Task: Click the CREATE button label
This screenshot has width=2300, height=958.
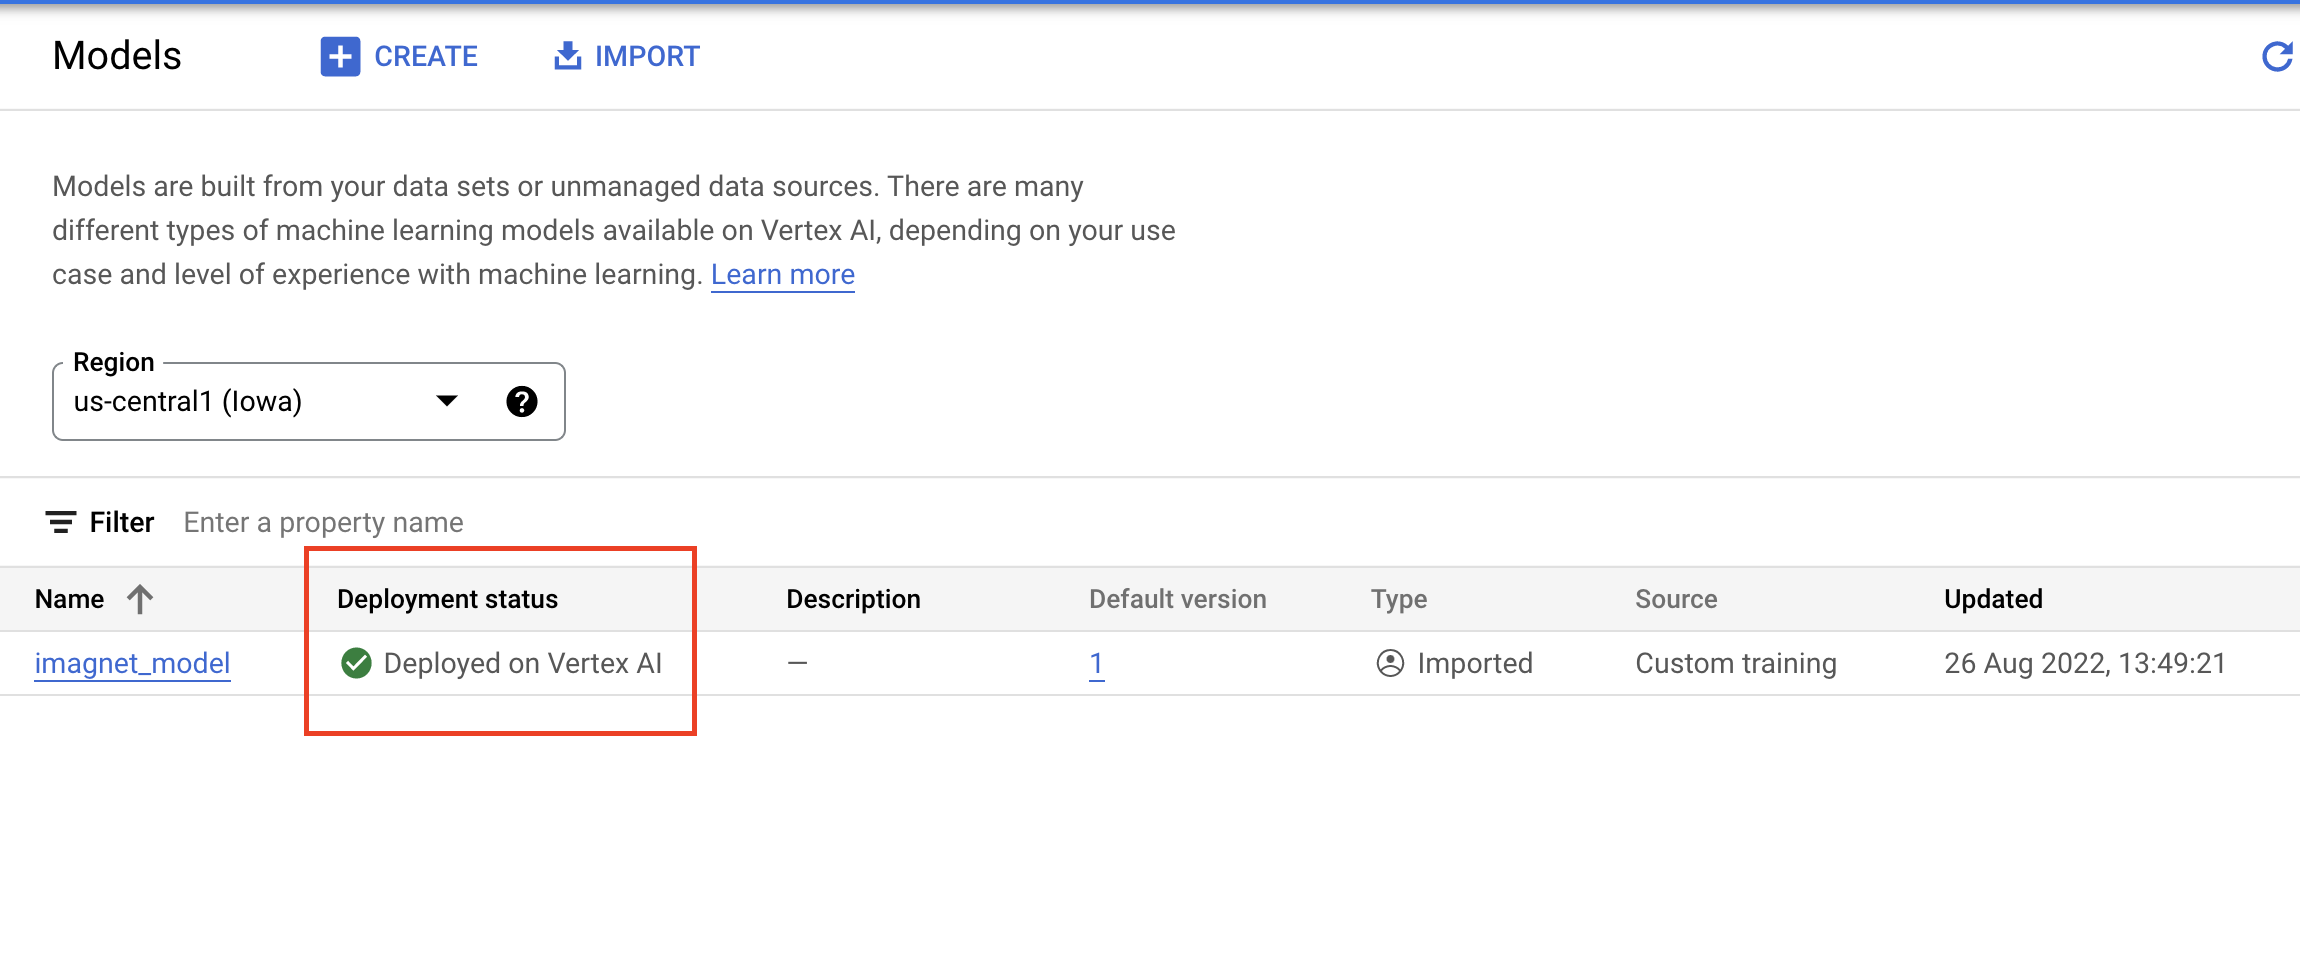Action: coord(426,57)
